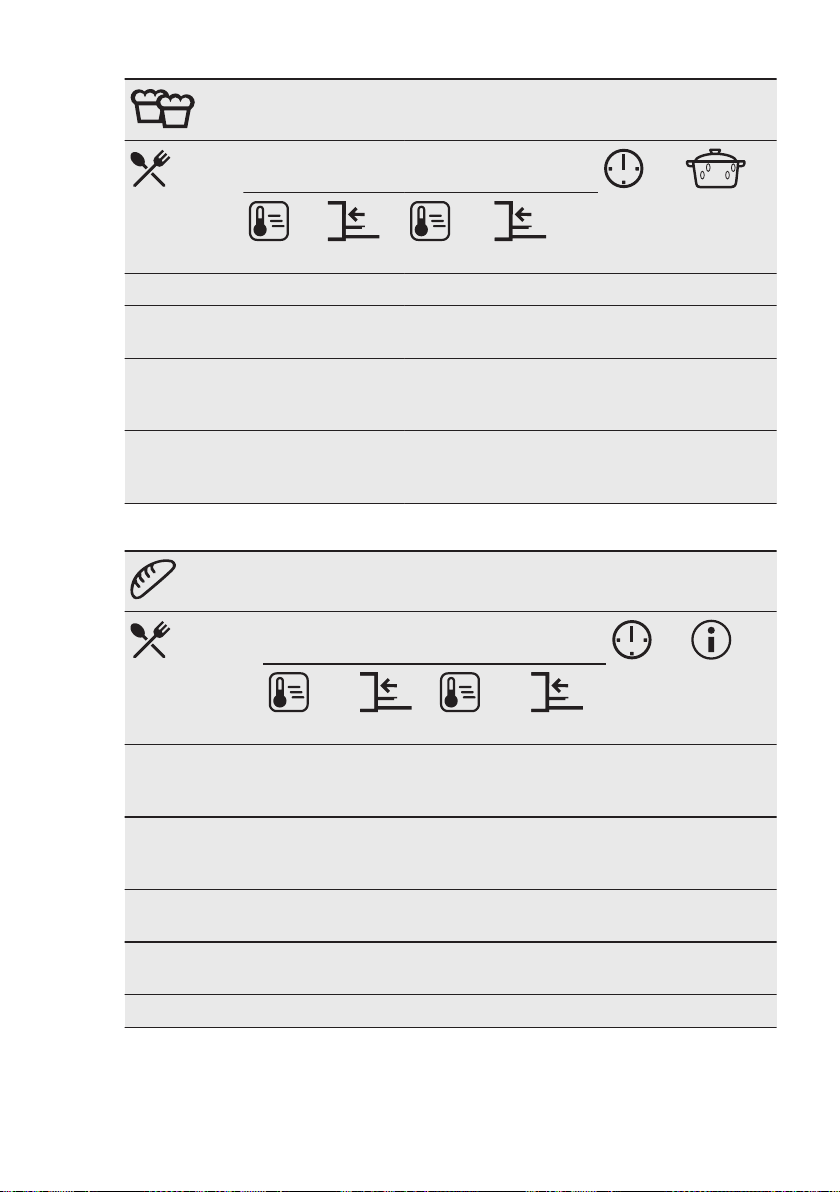This screenshot has height=1192, width=840.
Task: Select first shelf position icon in muffins table
Action: click(353, 221)
